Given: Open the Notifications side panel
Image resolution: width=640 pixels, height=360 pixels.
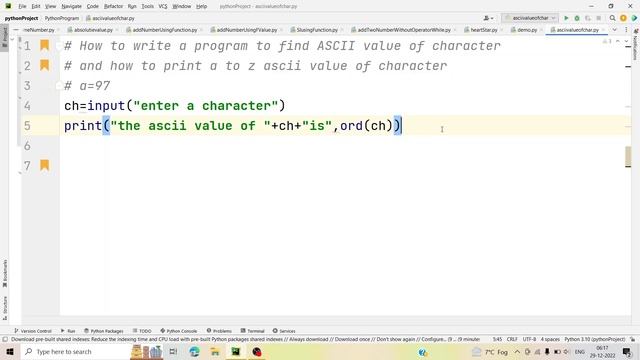Looking at the screenshot, I should point(636,44).
